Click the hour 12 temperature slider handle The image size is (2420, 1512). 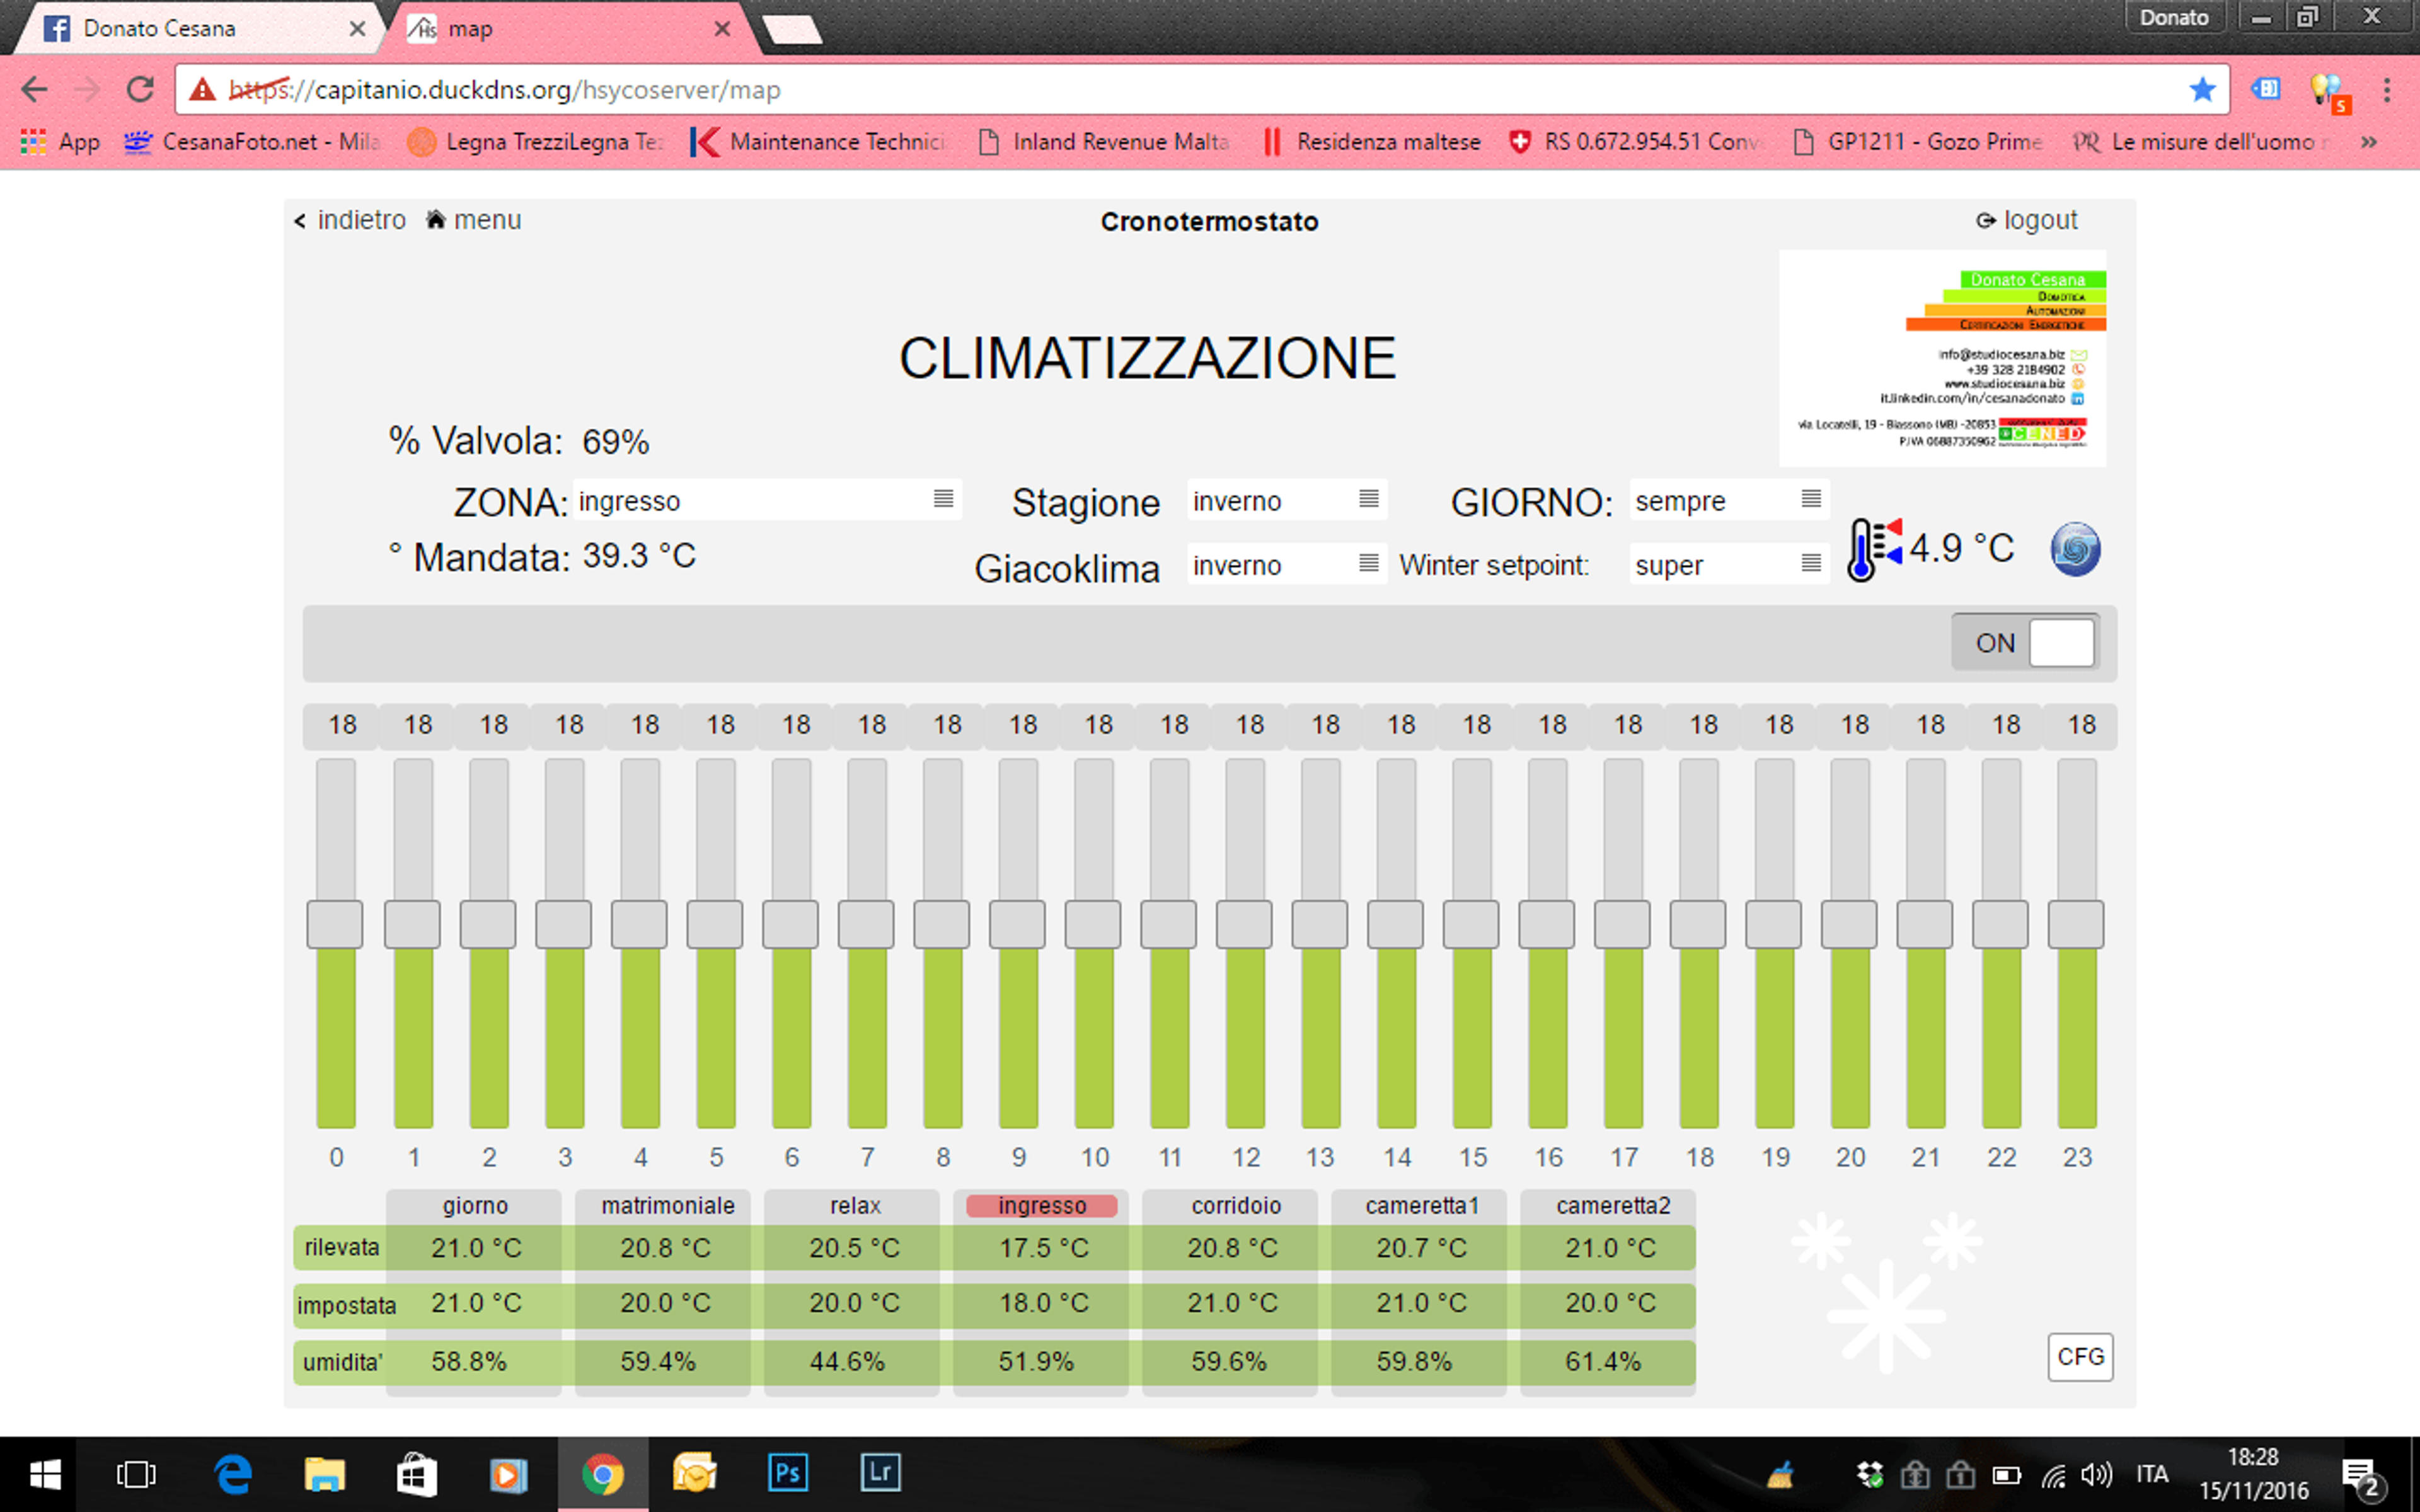tap(1244, 924)
